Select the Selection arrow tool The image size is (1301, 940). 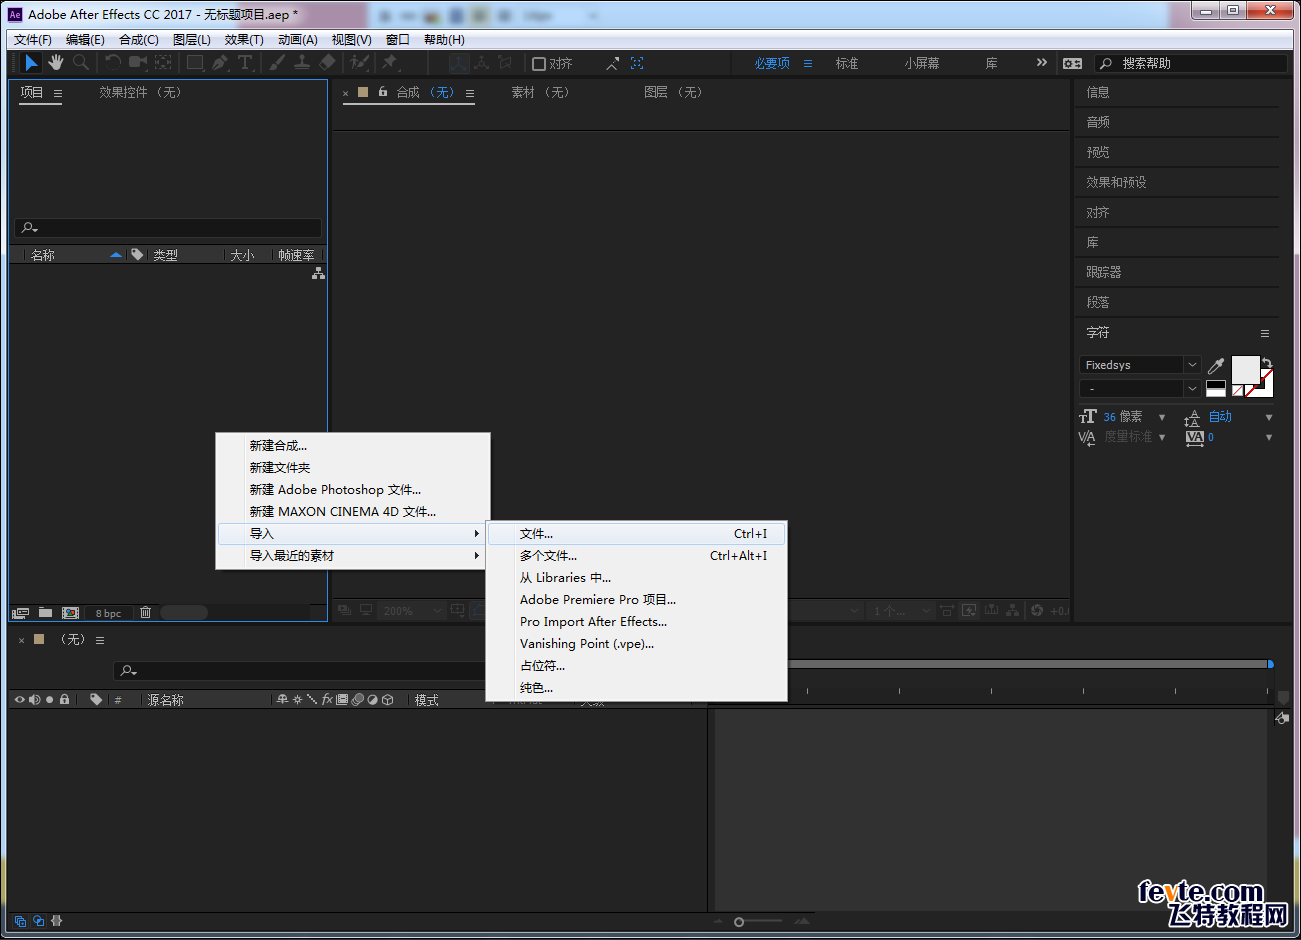(x=31, y=63)
